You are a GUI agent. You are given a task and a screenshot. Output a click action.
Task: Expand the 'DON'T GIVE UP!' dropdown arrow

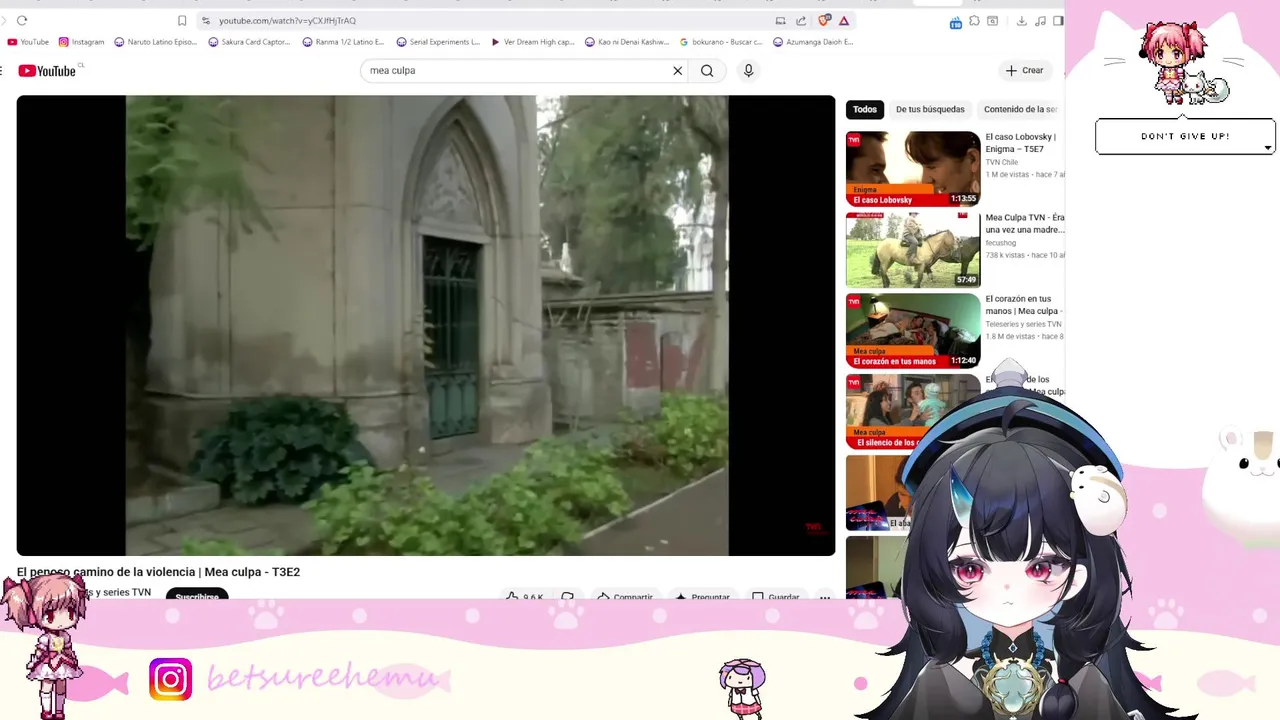coord(1267,148)
